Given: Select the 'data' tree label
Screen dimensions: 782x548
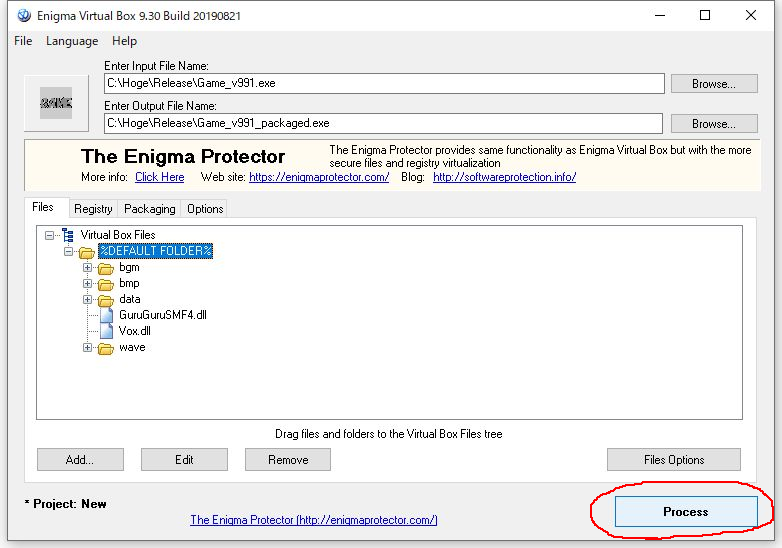Looking at the screenshot, I should 130,299.
